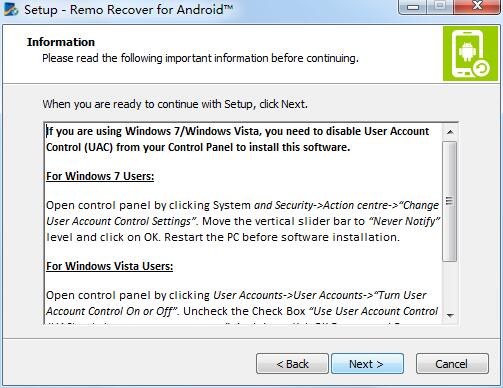Close the setup window with X button
Screen dimensions: 503x388
point(477,6)
